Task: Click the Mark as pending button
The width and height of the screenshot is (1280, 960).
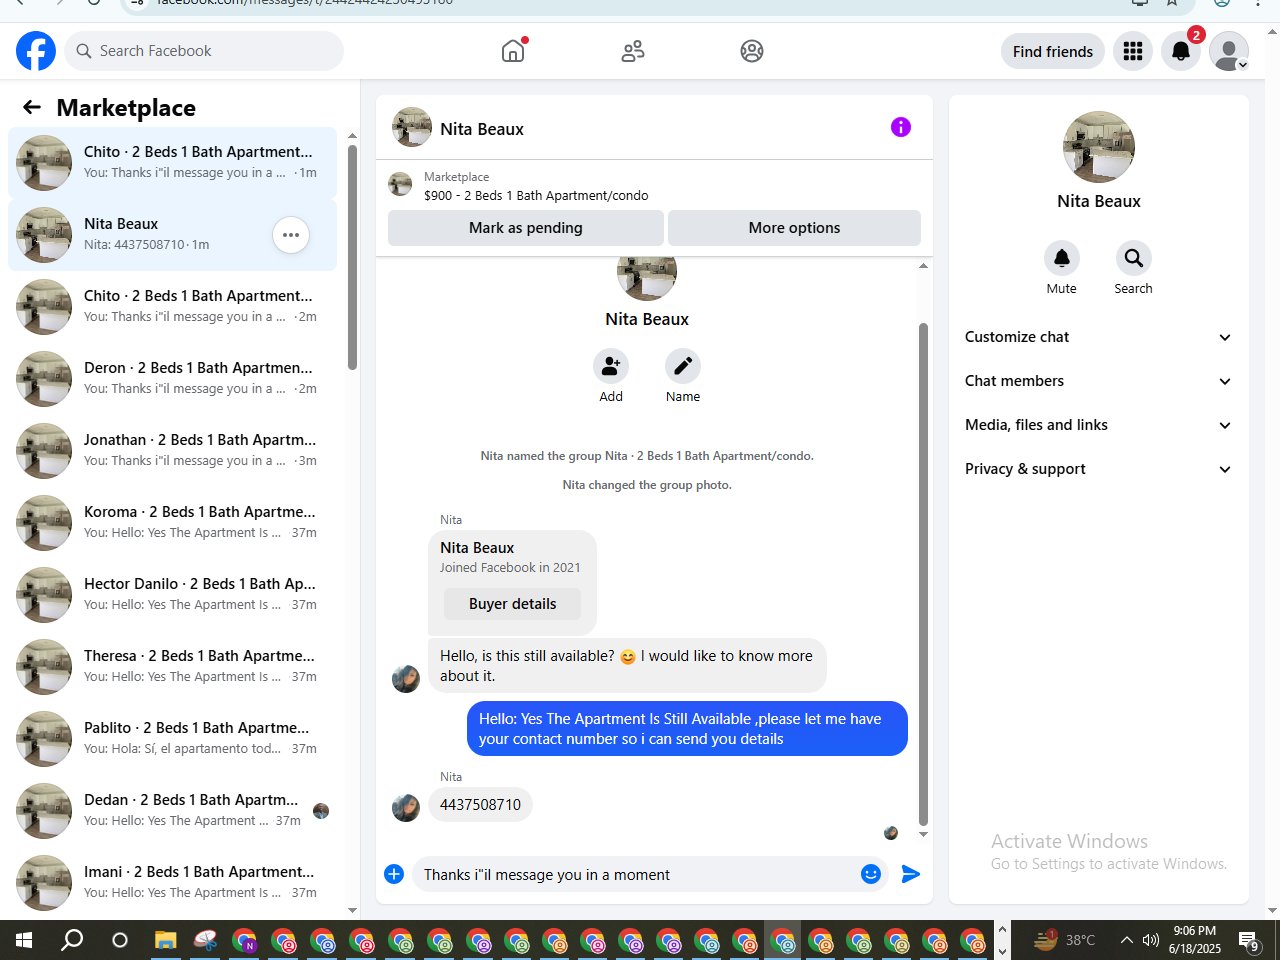Action: [526, 228]
